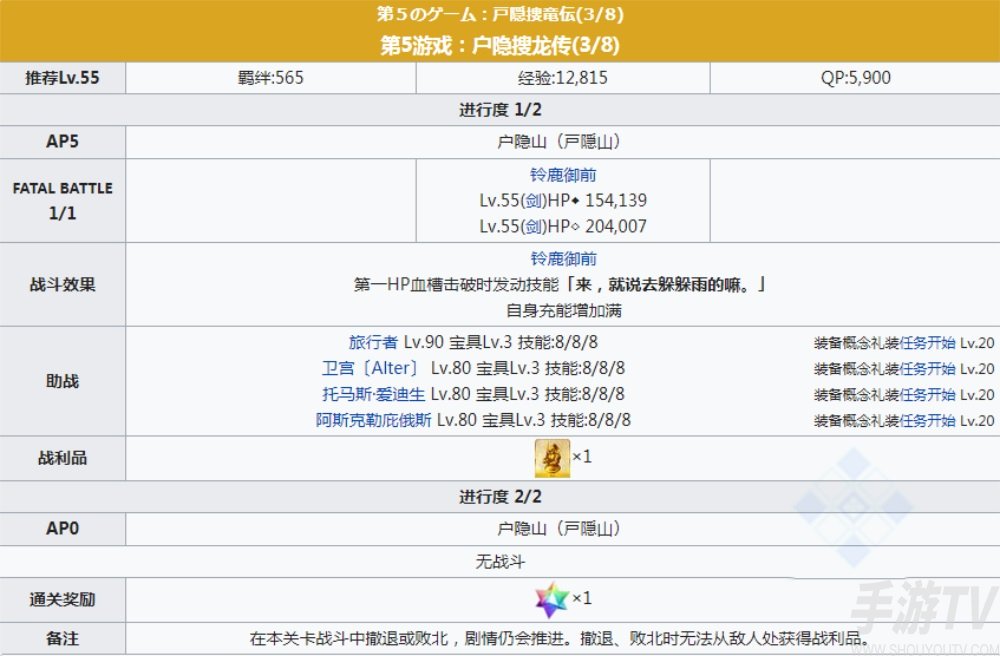
Task: Open 铃鹿御前 link in 战斗效果 row
Action: (x=563, y=258)
